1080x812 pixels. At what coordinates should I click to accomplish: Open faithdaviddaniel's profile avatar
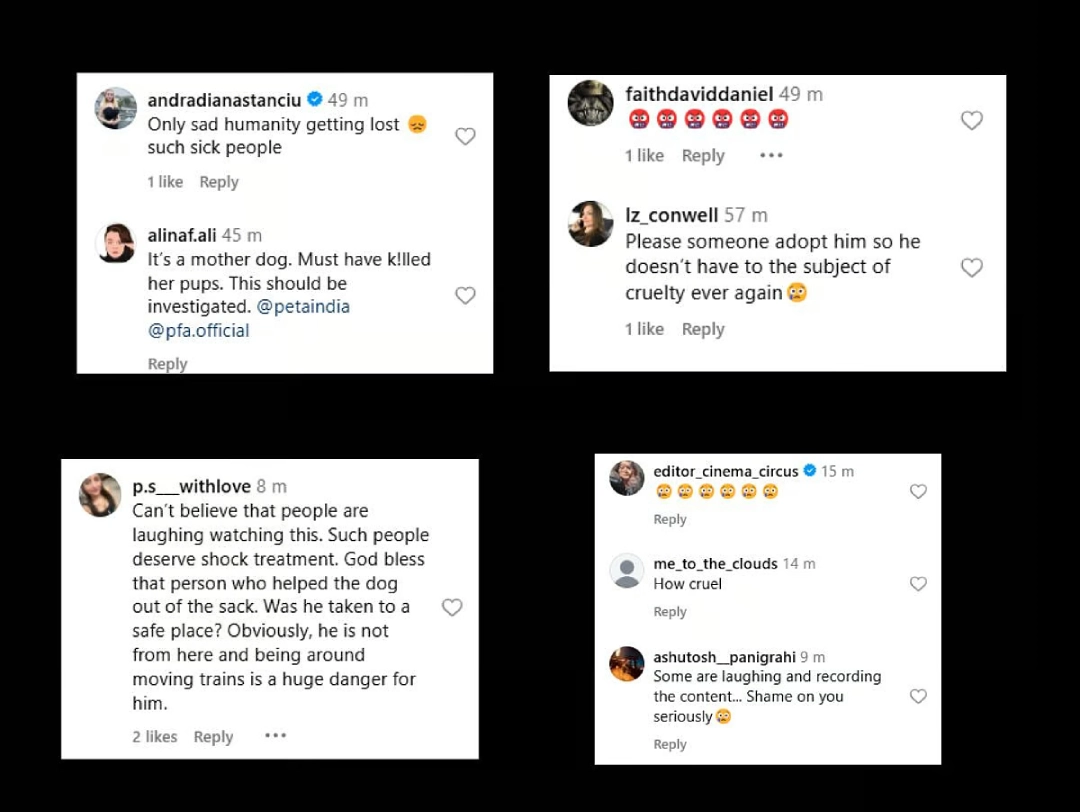pyautogui.click(x=590, y=103)
